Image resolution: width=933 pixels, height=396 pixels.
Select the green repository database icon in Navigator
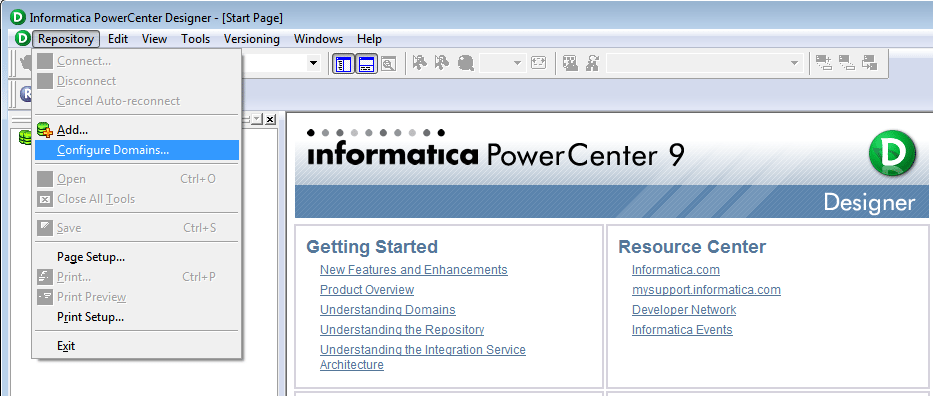(25, 137)
